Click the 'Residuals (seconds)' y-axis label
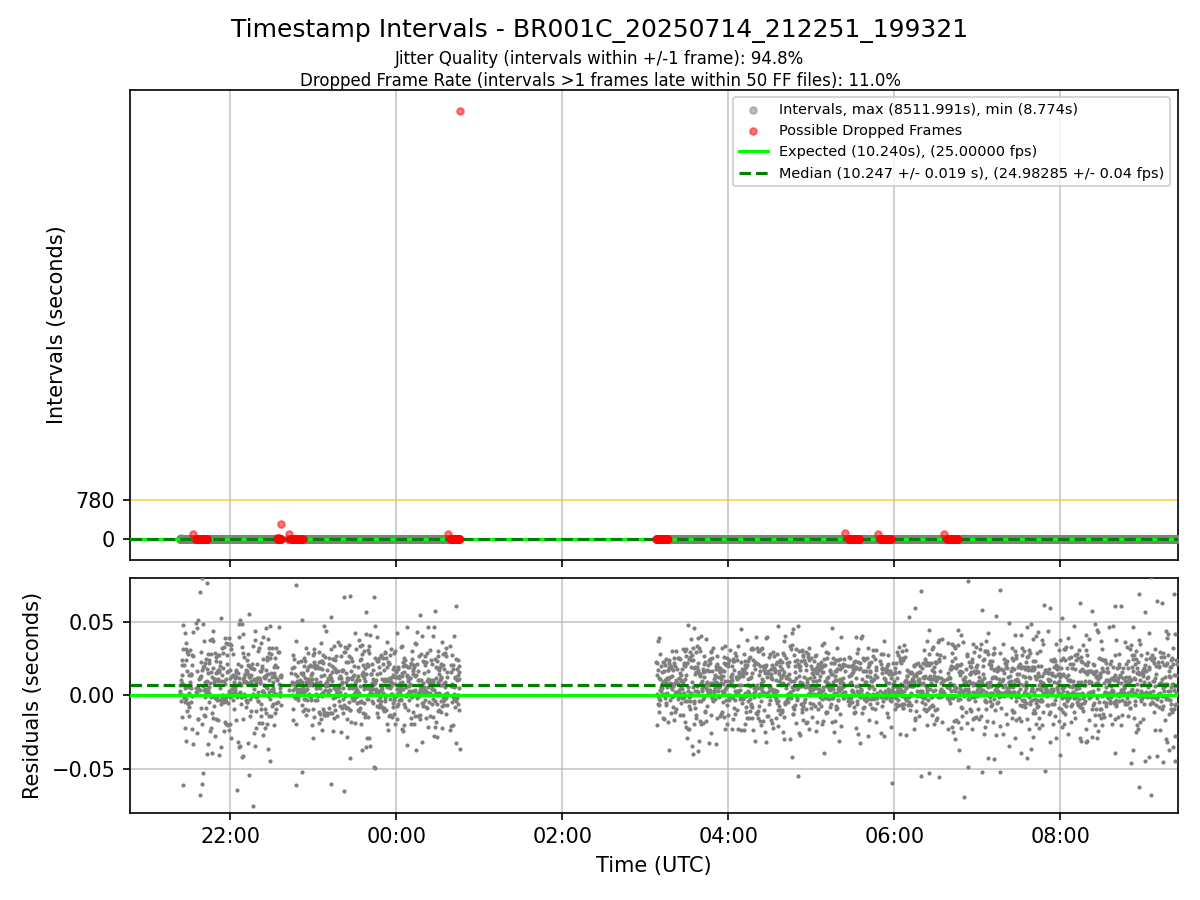The height and width of the screenshot is (900, 1200). (32, 696)
